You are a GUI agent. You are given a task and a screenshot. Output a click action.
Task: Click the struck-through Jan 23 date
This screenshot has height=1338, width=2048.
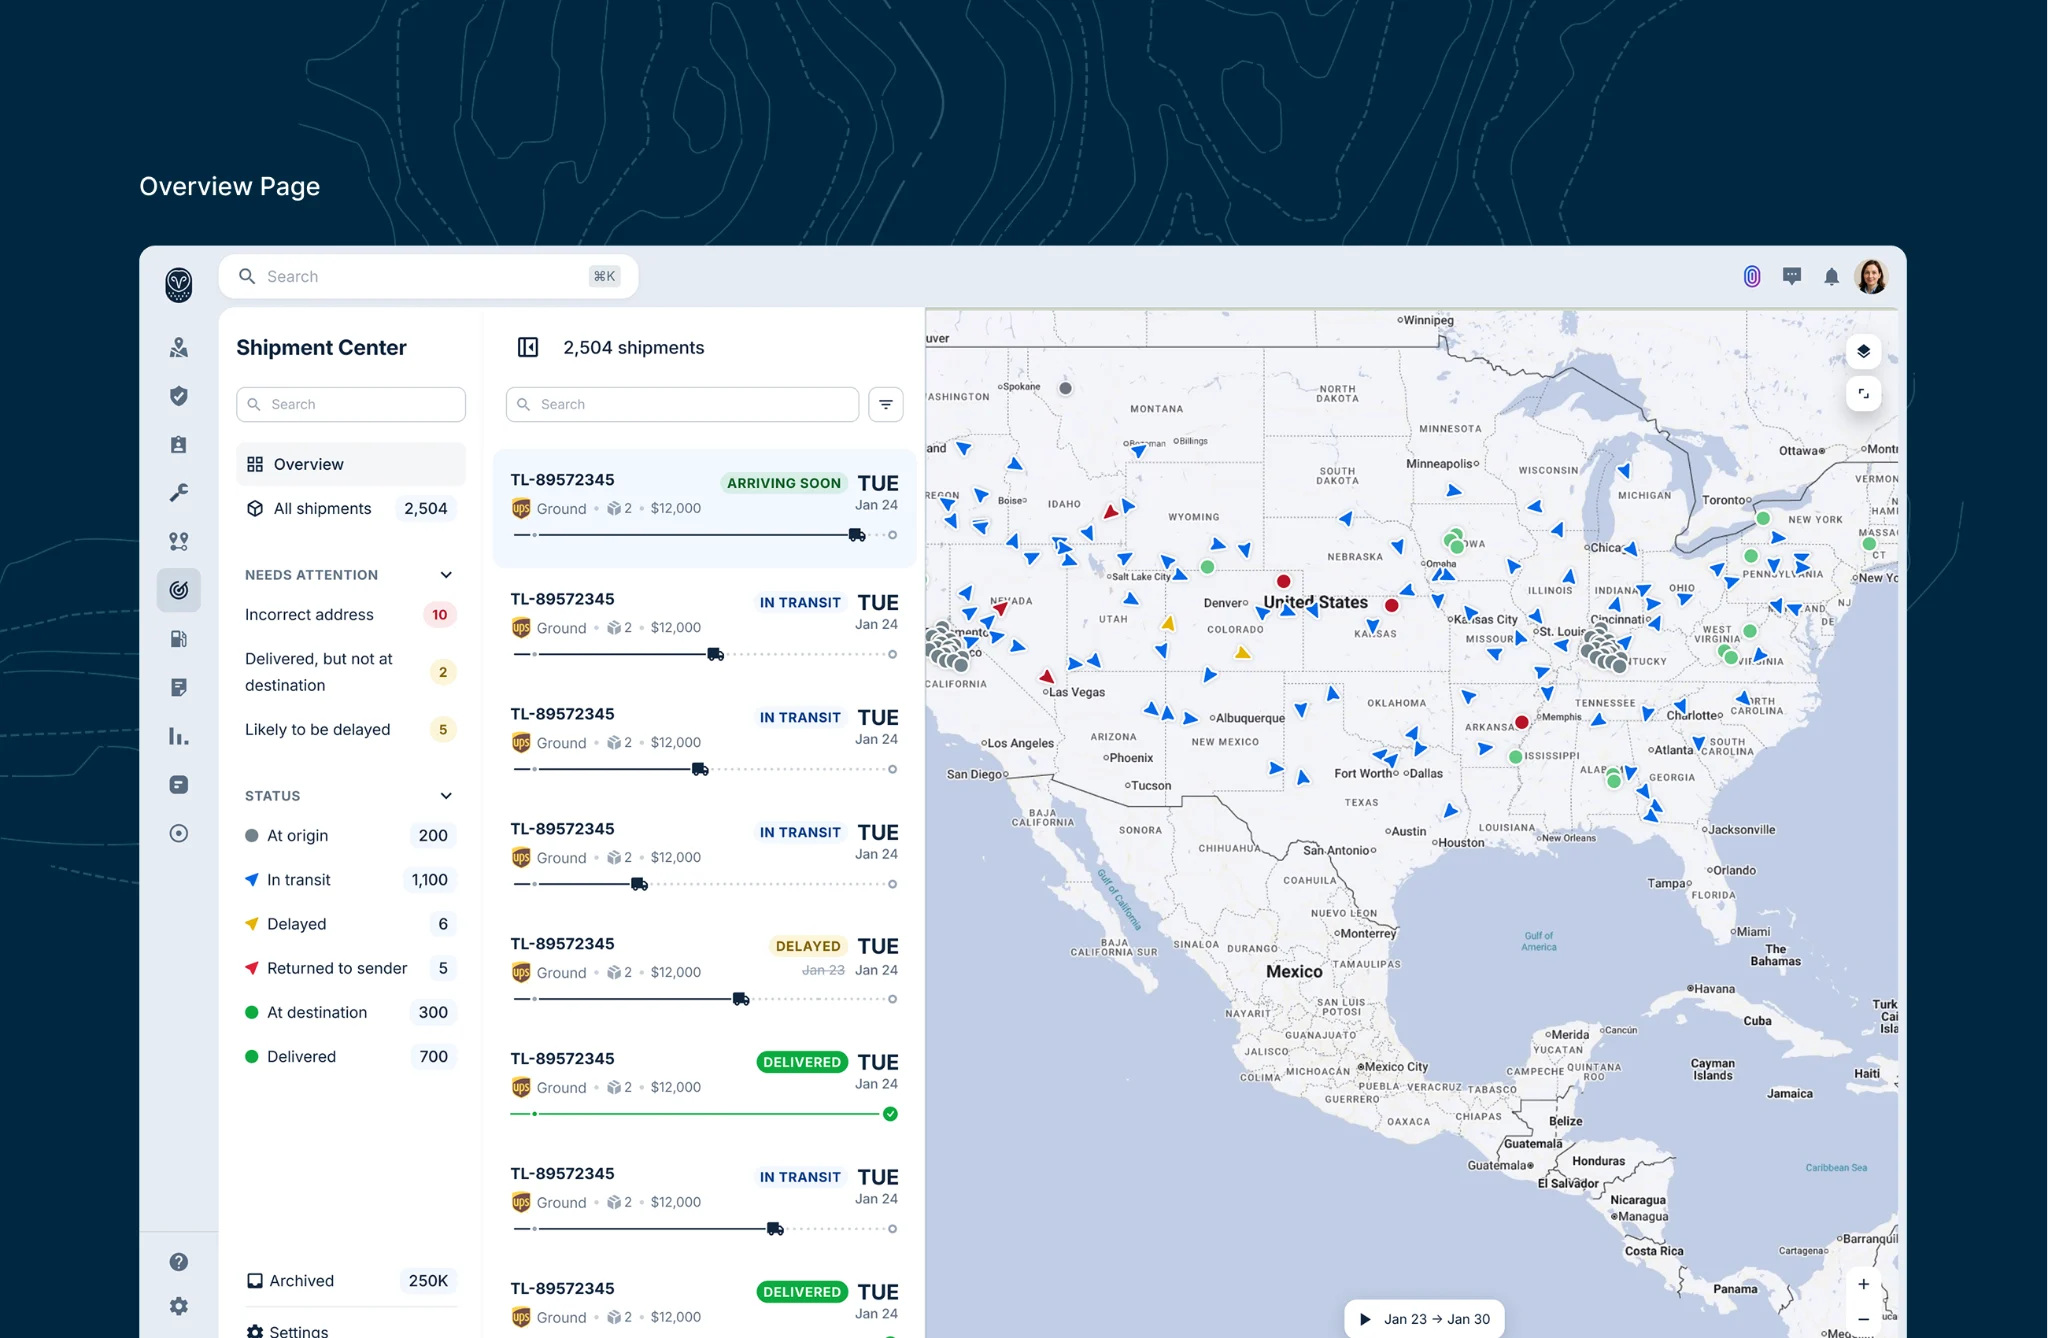[x=823, y=970]
